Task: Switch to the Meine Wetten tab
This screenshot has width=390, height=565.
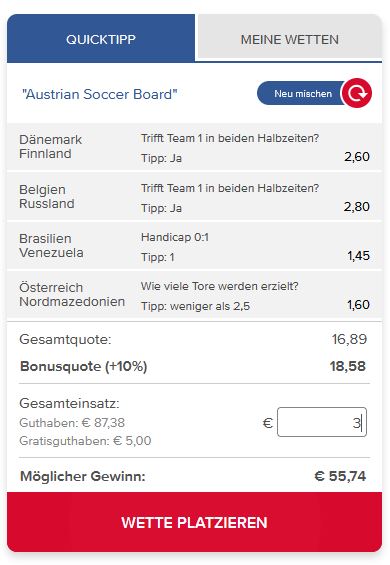Action: tap(290, 39)
